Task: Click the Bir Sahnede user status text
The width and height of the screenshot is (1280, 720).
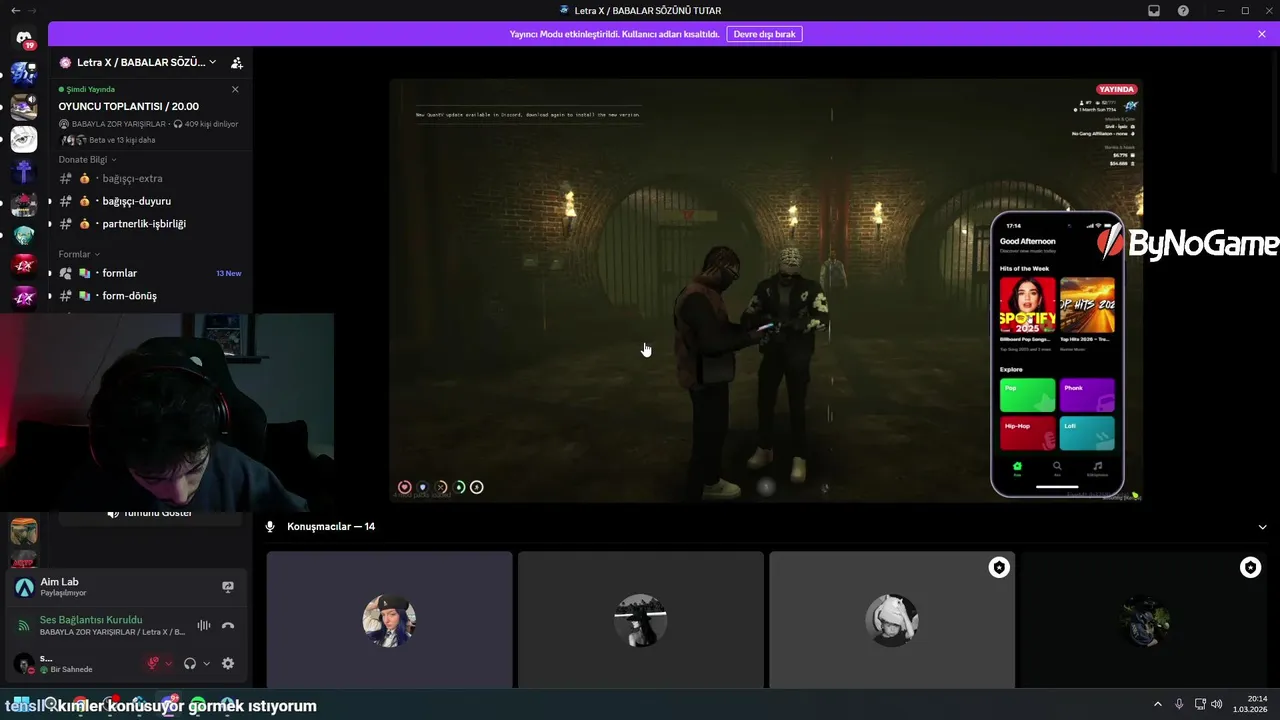Action: point(71,669)
